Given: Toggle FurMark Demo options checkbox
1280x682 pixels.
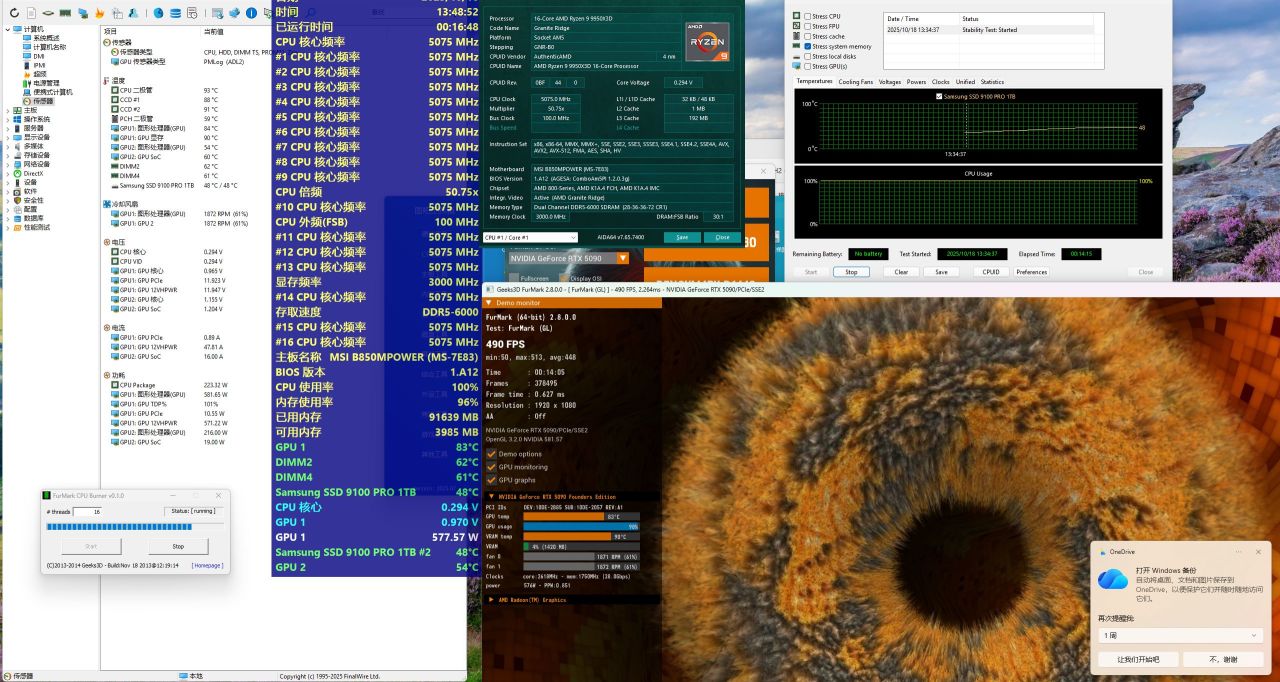Looking at the screenshot, I should (x=491, y=454).
